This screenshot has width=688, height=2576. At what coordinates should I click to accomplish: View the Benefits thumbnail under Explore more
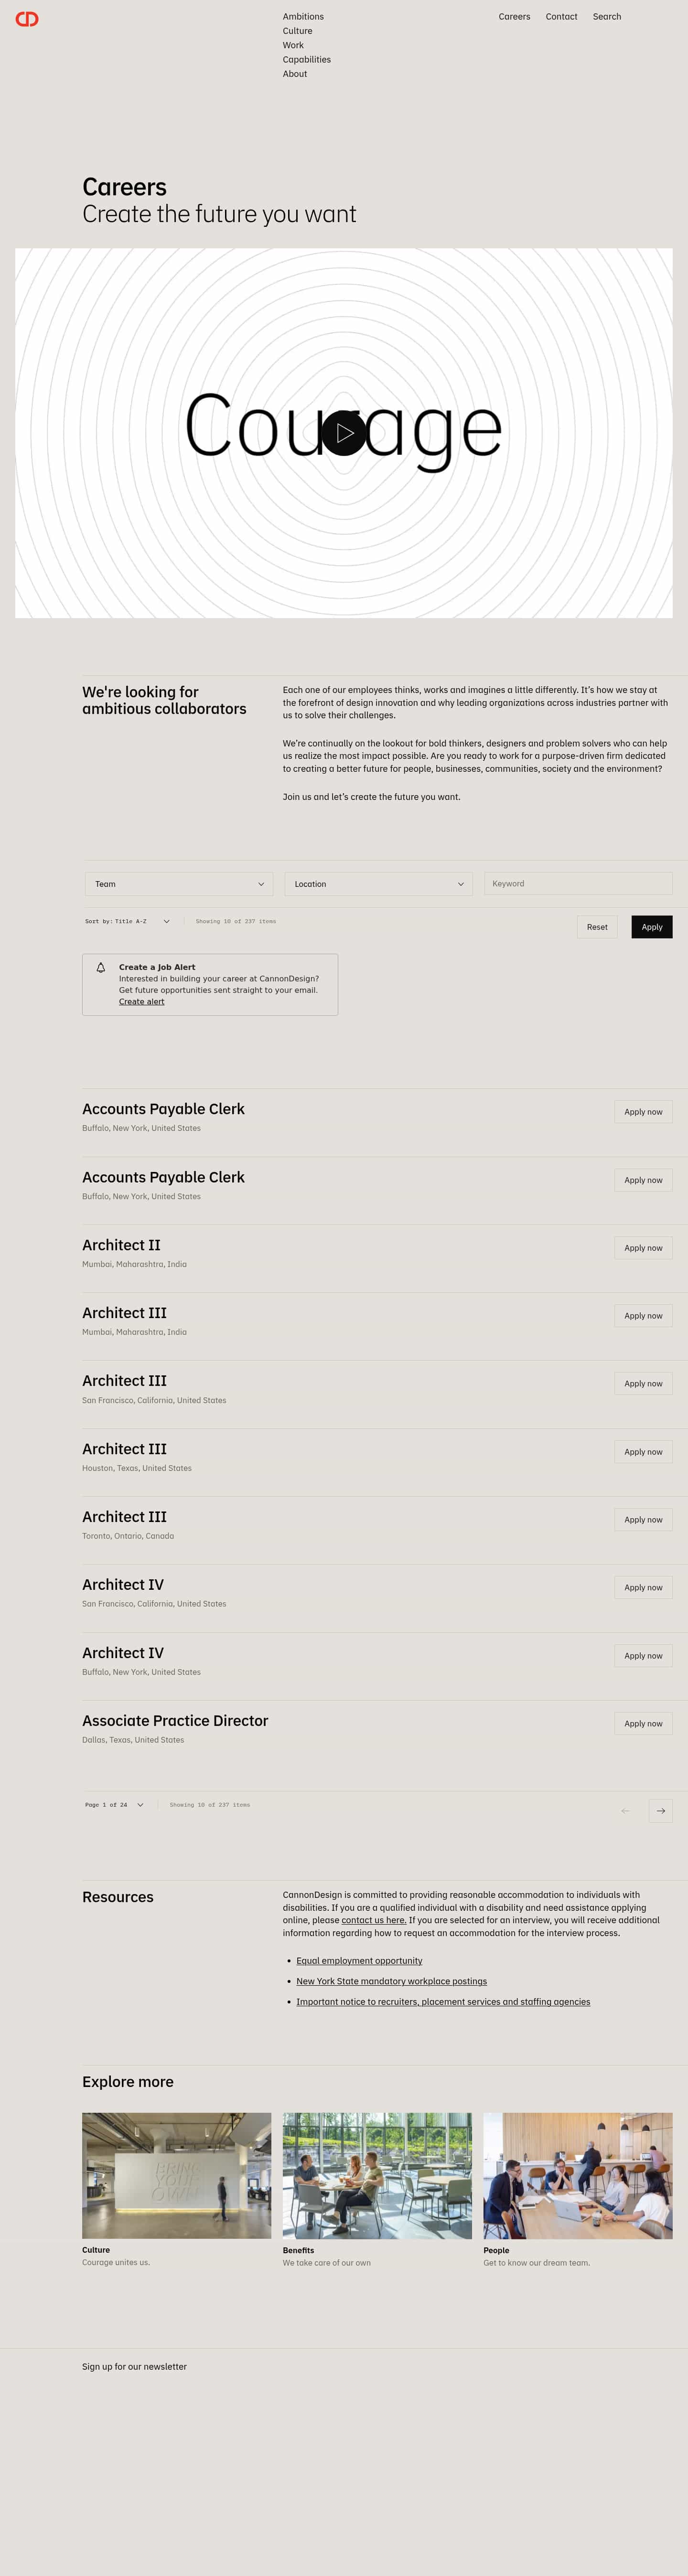(377, 2175)
